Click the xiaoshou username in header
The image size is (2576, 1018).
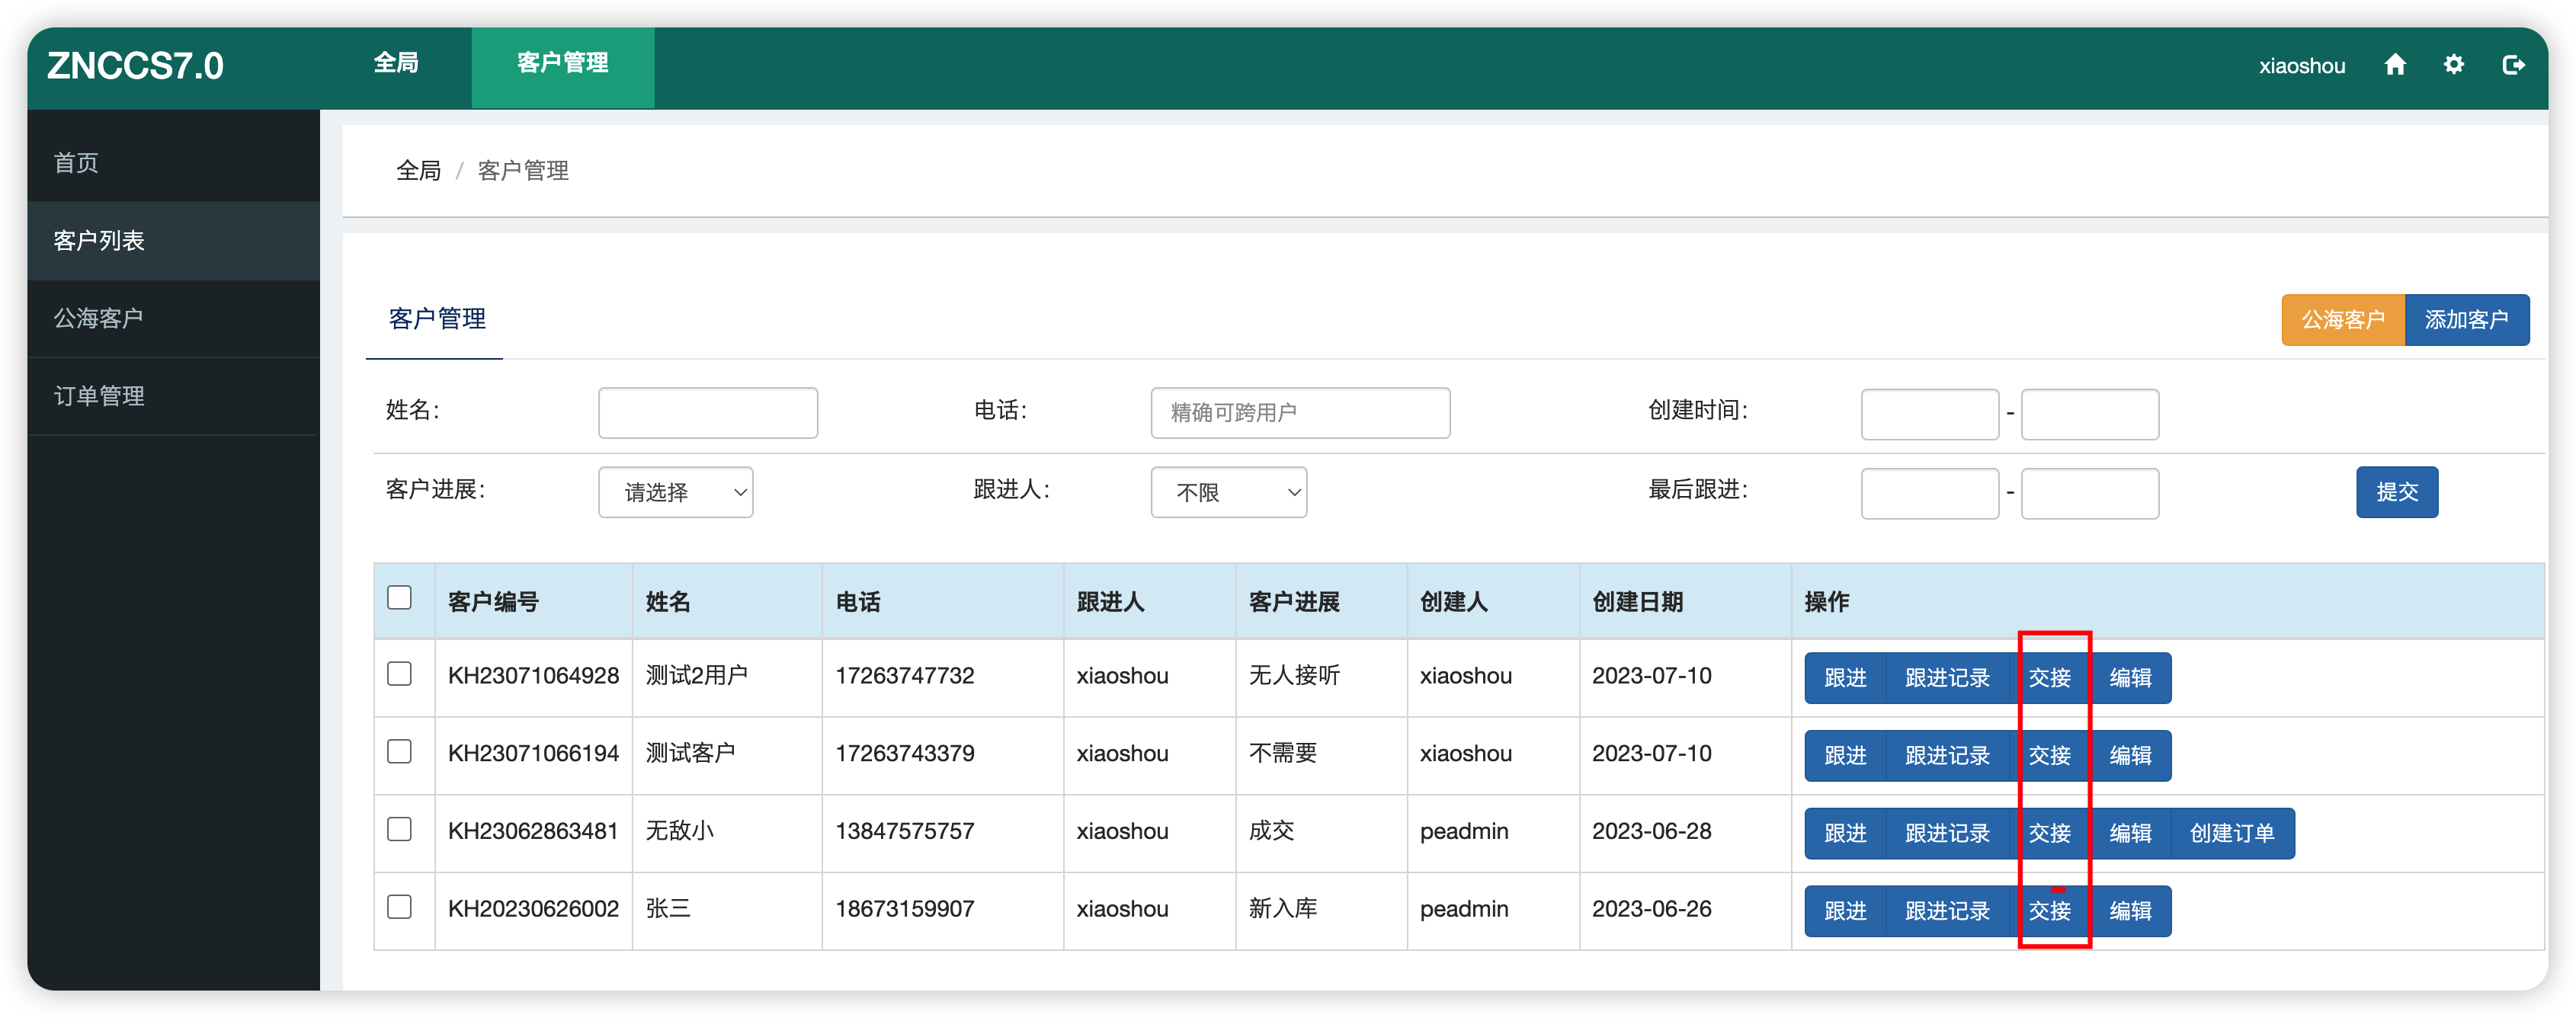[2301, 66]
